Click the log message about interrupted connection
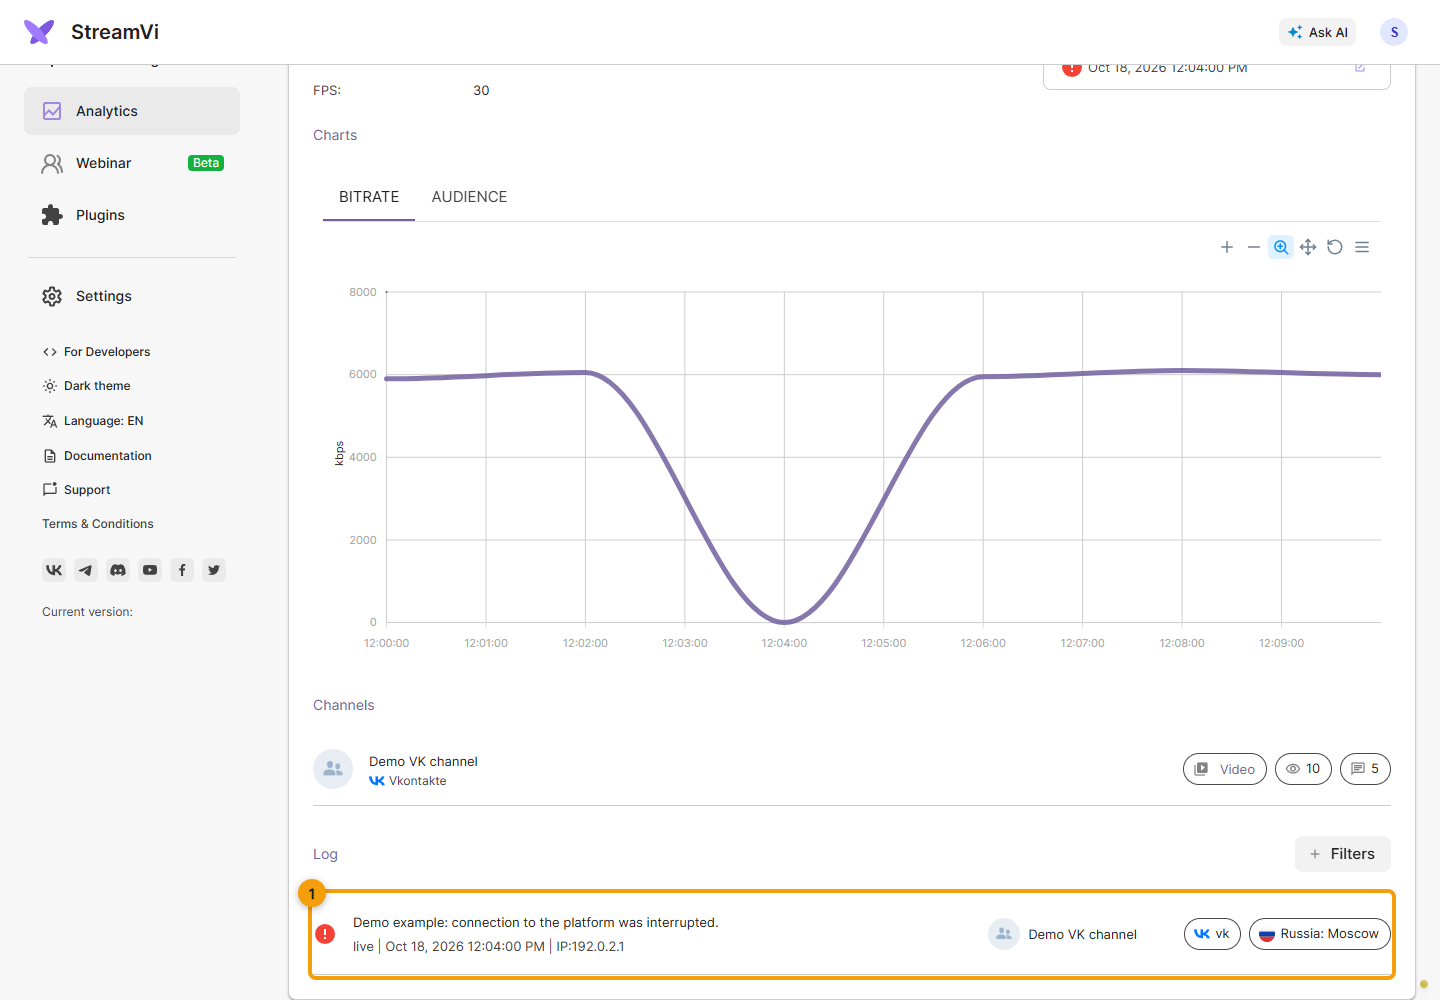Viewport: 1440px width, 1000px height. click(x=536, y=923)
